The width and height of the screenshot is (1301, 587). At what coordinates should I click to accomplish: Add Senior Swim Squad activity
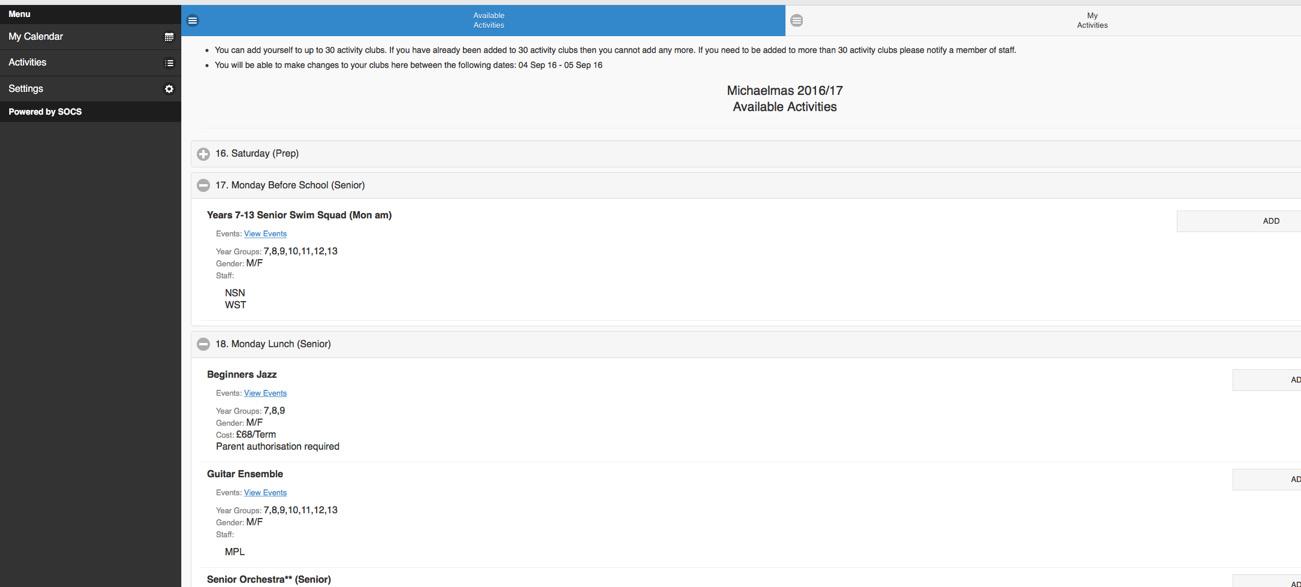click(1239, 221)
